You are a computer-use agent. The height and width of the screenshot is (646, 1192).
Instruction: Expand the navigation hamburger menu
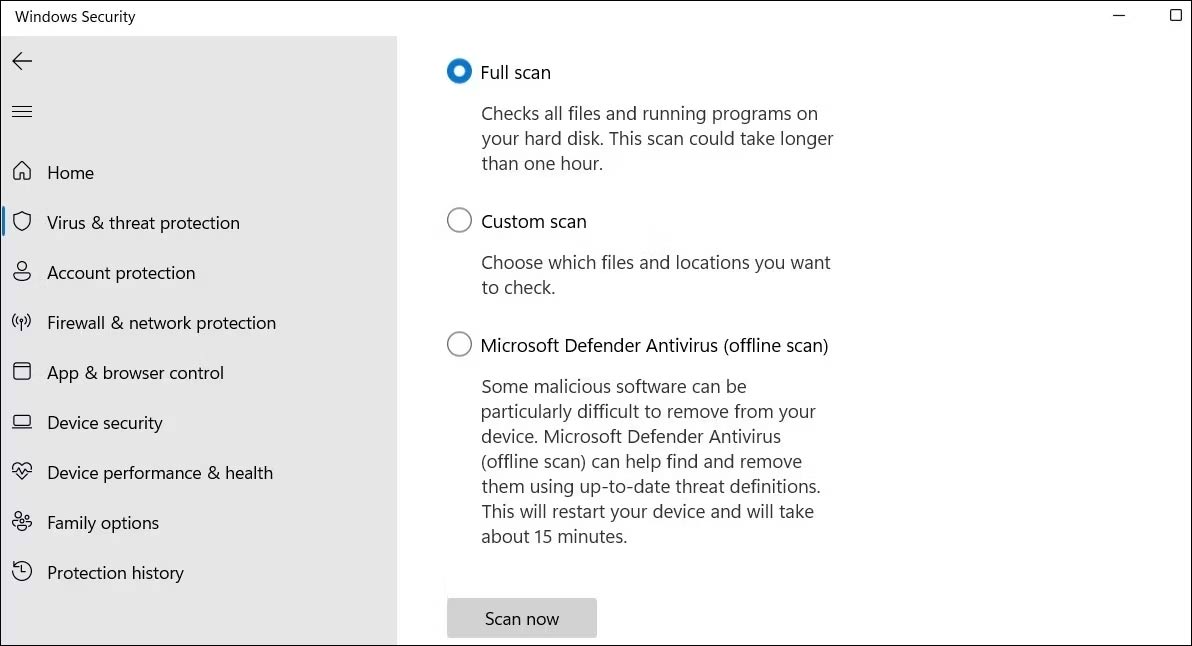coord(22,111)
